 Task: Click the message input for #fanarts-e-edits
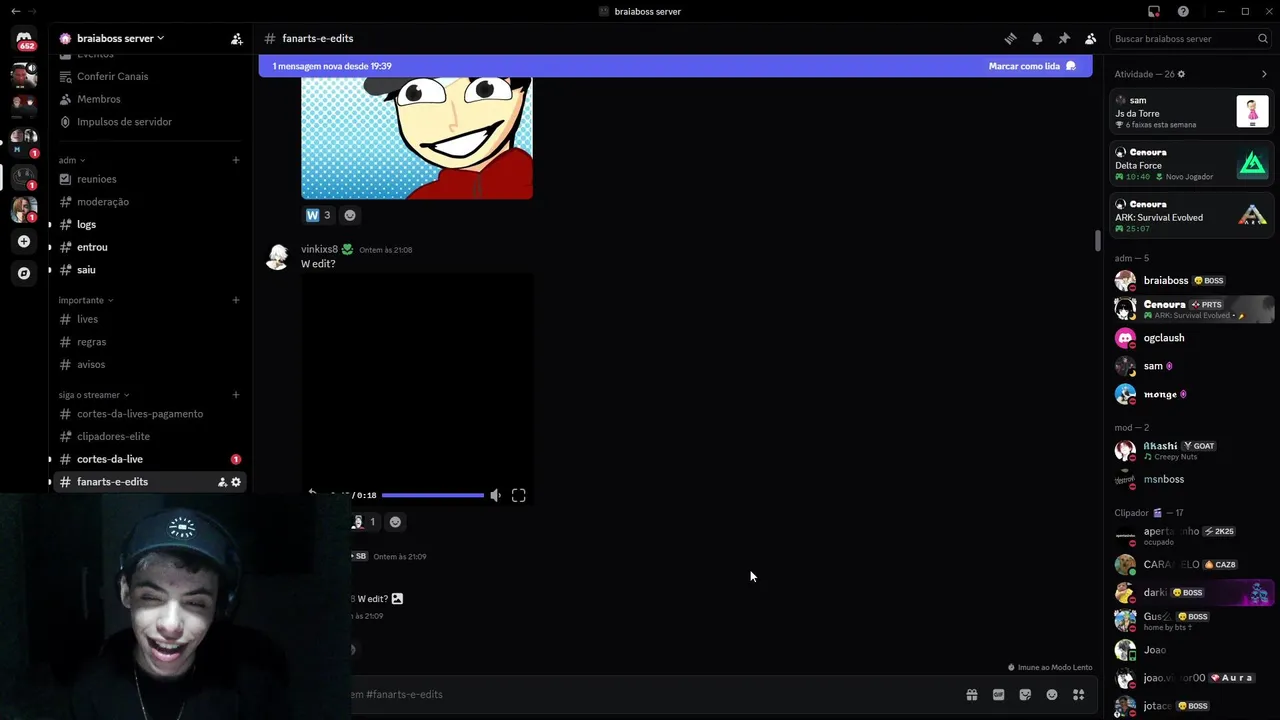[650, 694]
